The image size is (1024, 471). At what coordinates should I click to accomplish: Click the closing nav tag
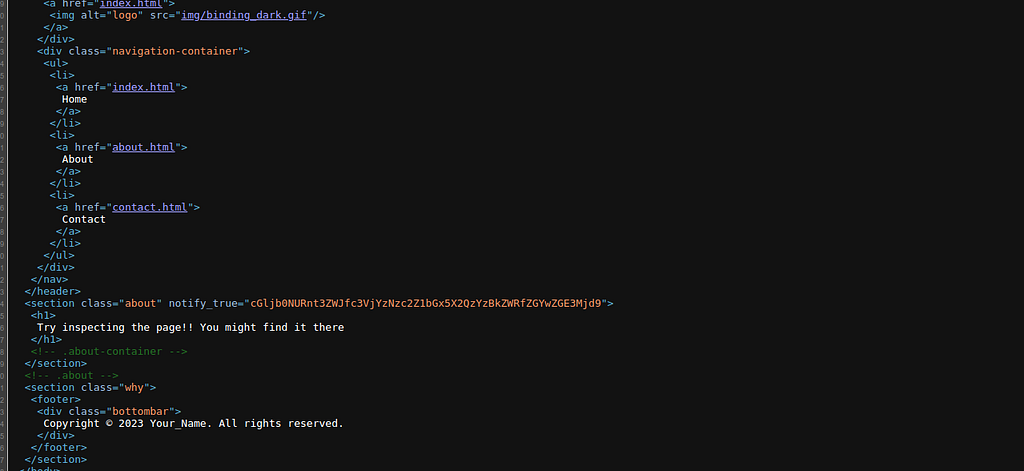coord(50,280)
